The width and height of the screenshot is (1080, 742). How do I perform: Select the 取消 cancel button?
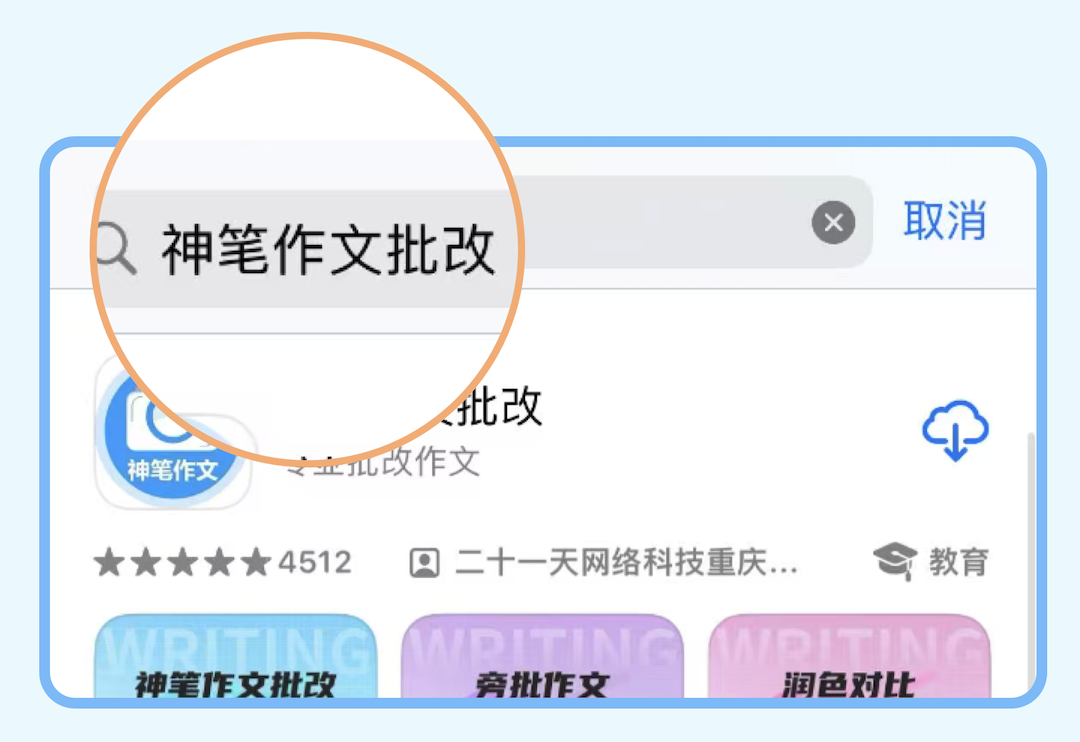click(945, 221)
